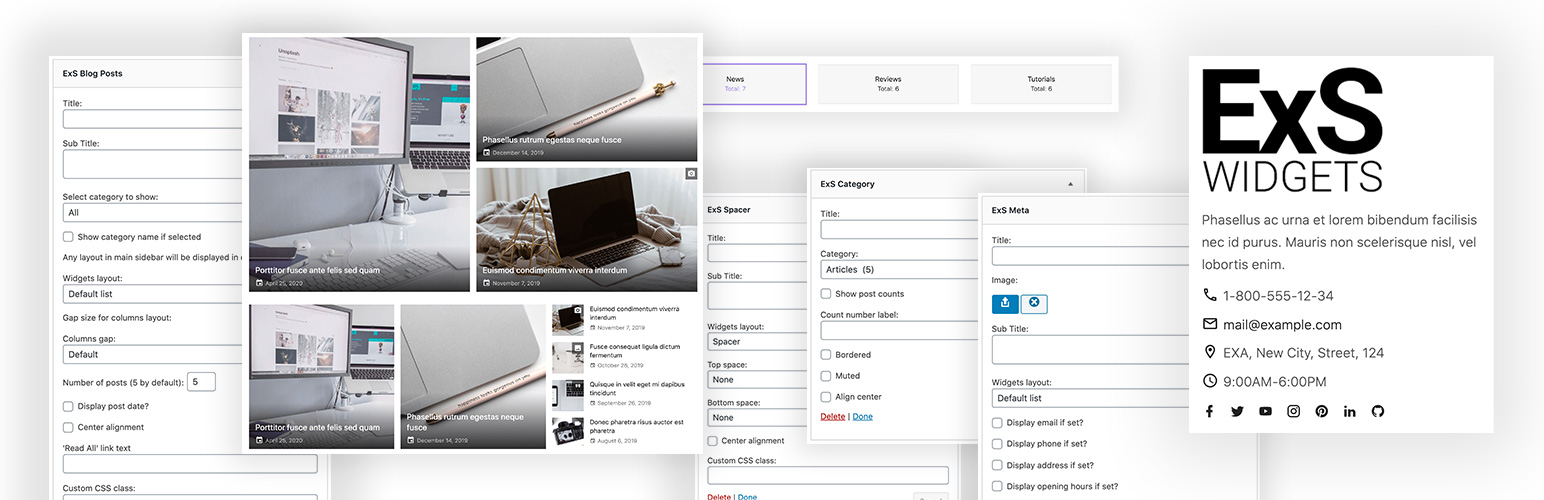Collapse the ExS Category widget panel arrow
The width and height of the screenshot is (1544, 500).
tap(1070, 184)
